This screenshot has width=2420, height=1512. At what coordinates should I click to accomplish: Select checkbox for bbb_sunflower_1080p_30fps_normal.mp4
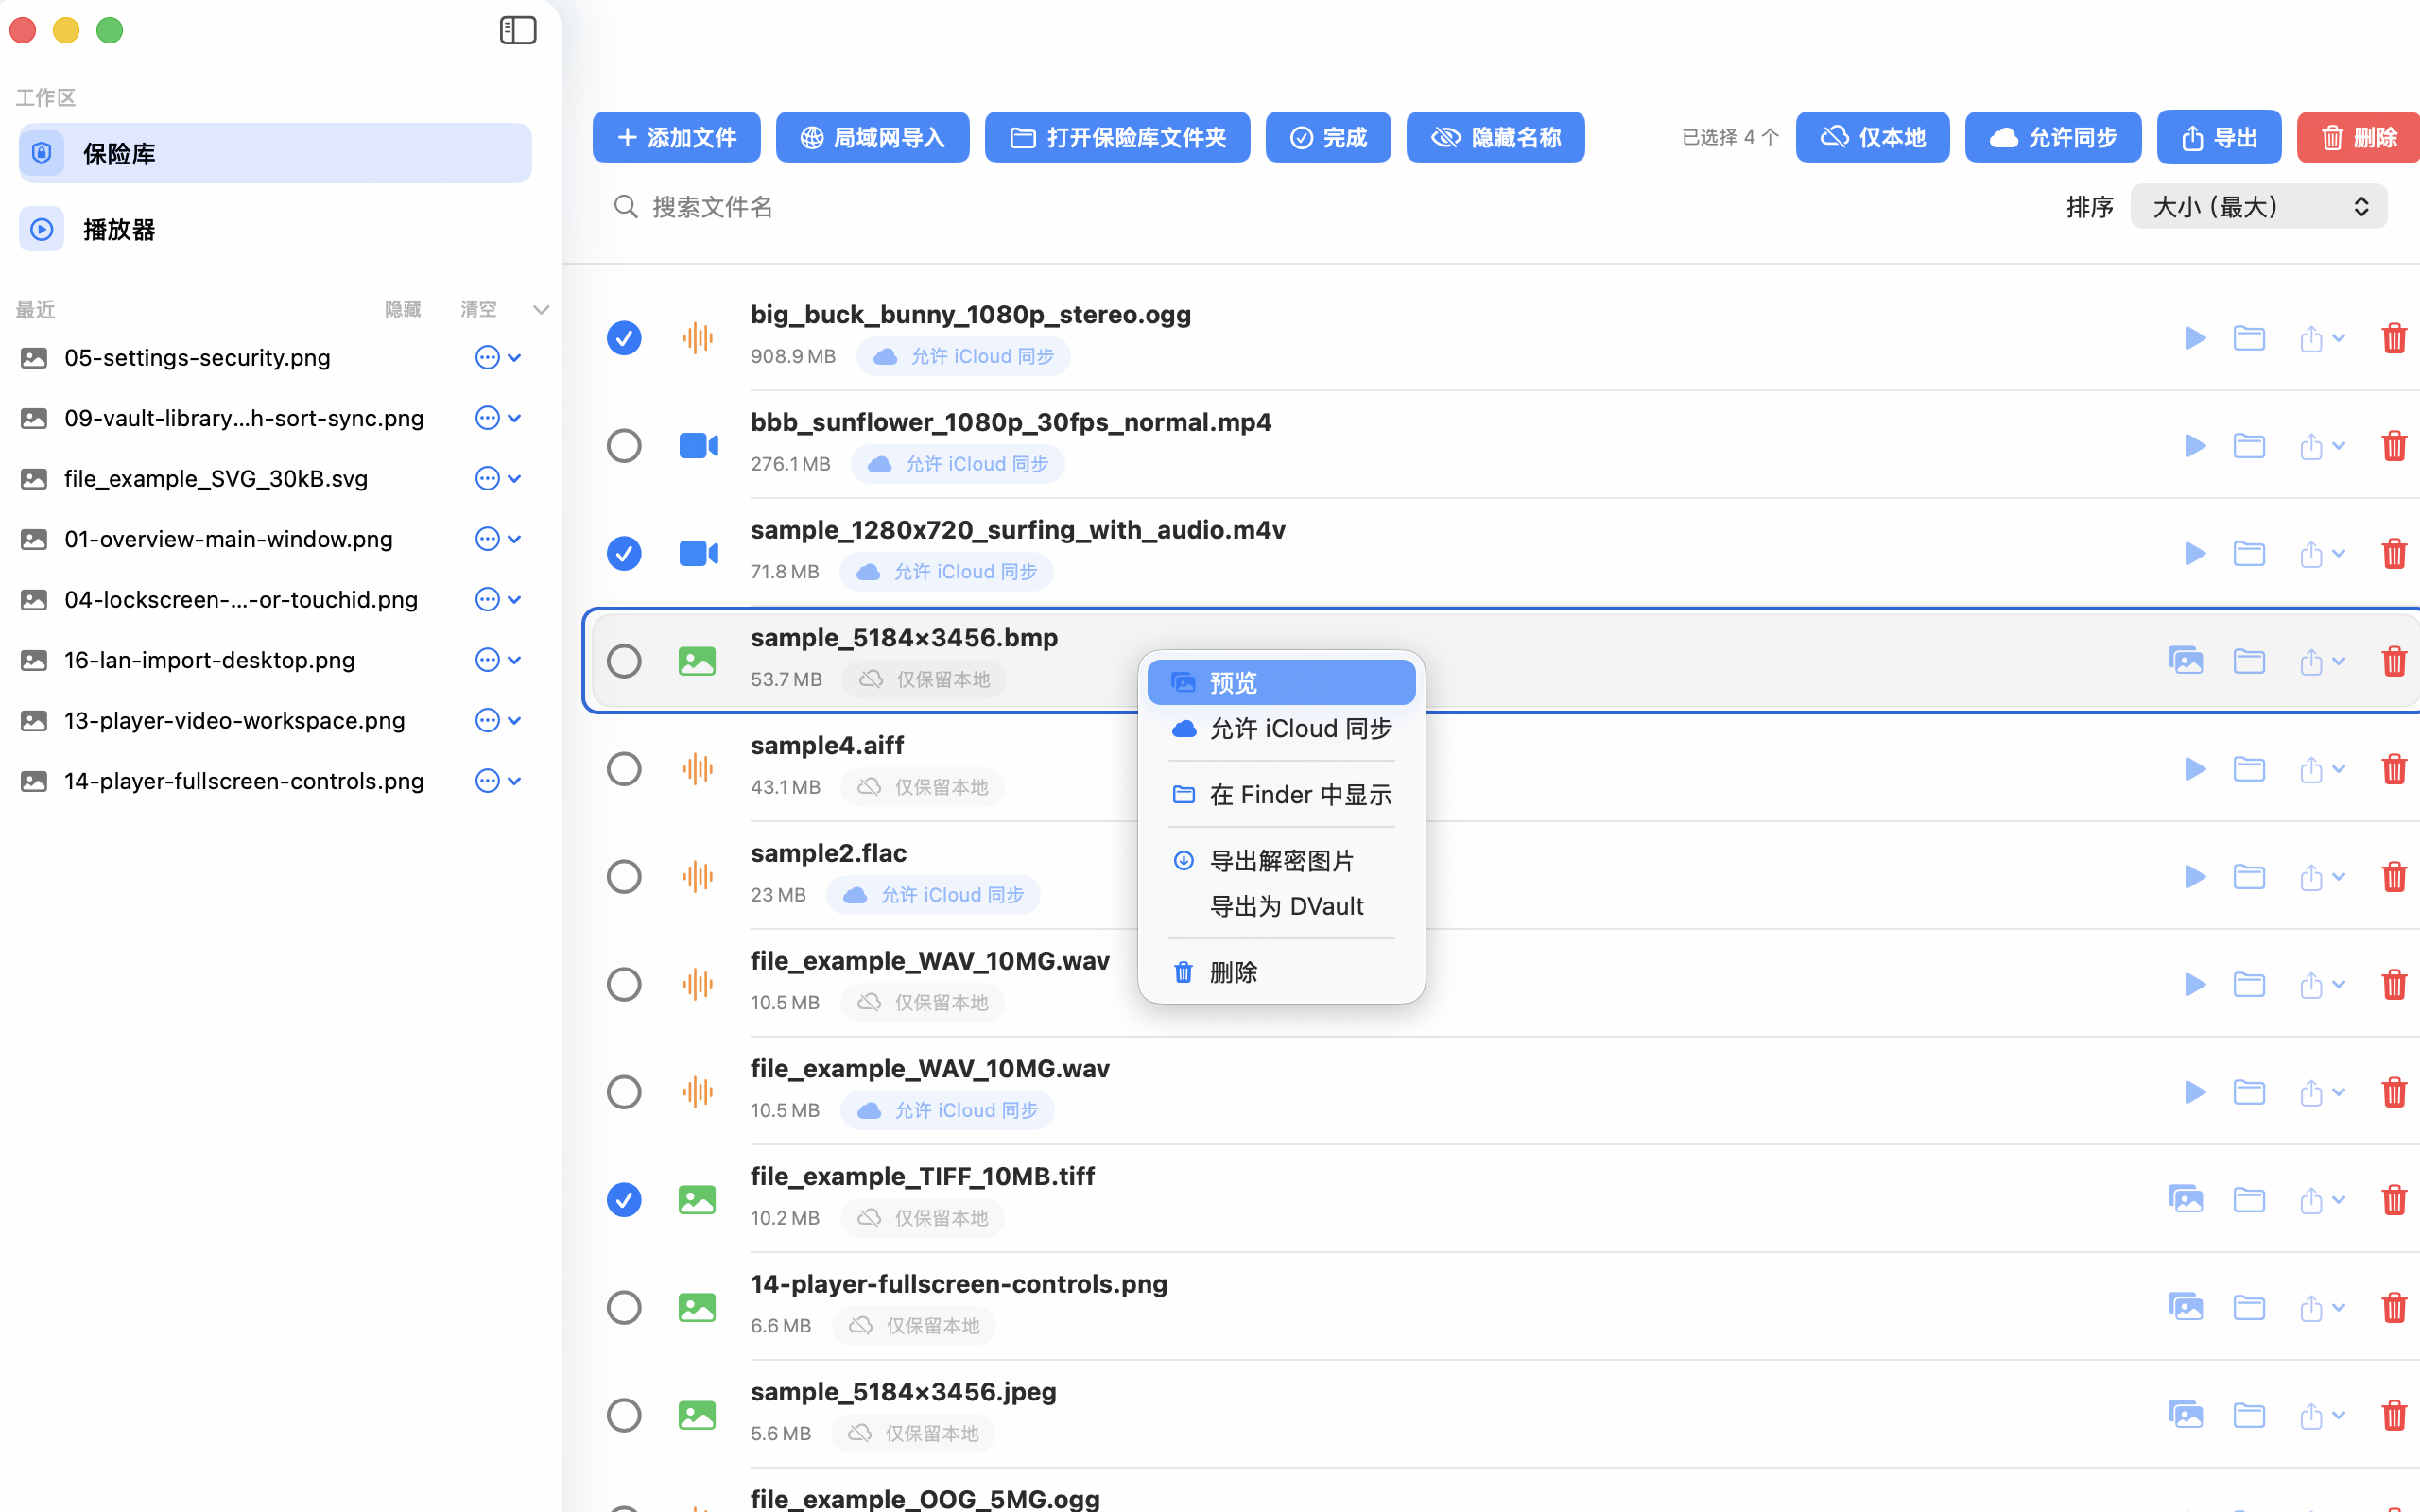click(624, 445)
